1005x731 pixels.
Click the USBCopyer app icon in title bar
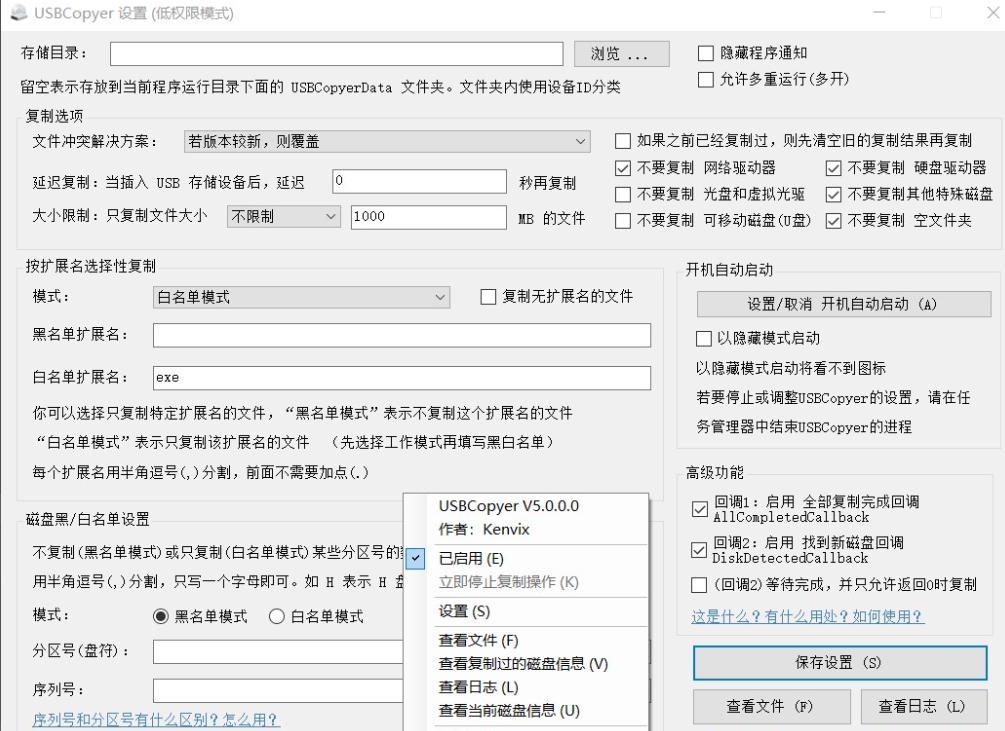17,14
